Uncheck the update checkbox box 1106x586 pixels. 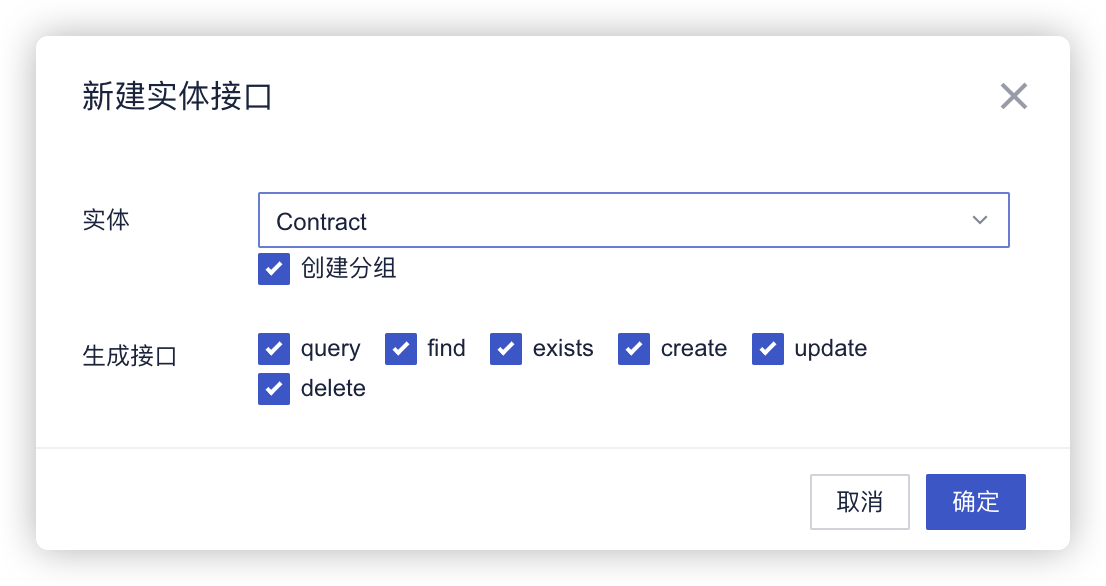tap(768, 349)
